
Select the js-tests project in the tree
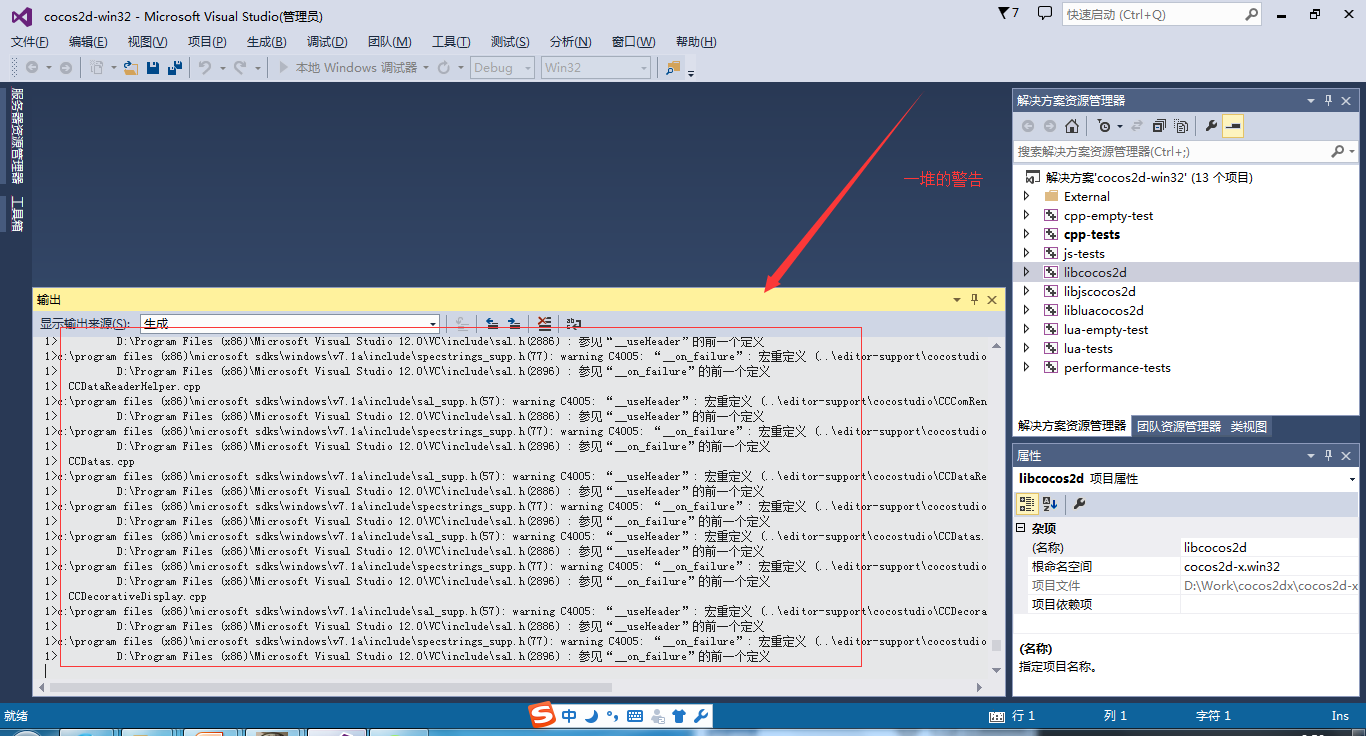coord(1084,254)
